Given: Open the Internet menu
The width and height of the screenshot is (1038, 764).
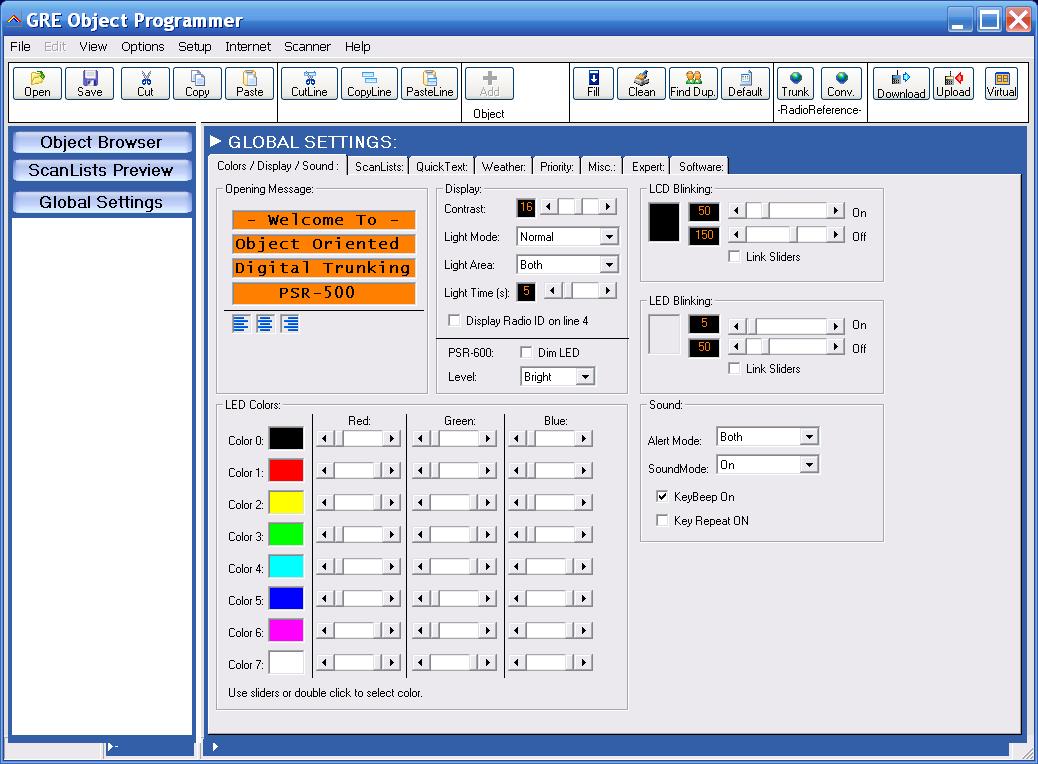Looking at the screenshot, I should pos(248,46).
